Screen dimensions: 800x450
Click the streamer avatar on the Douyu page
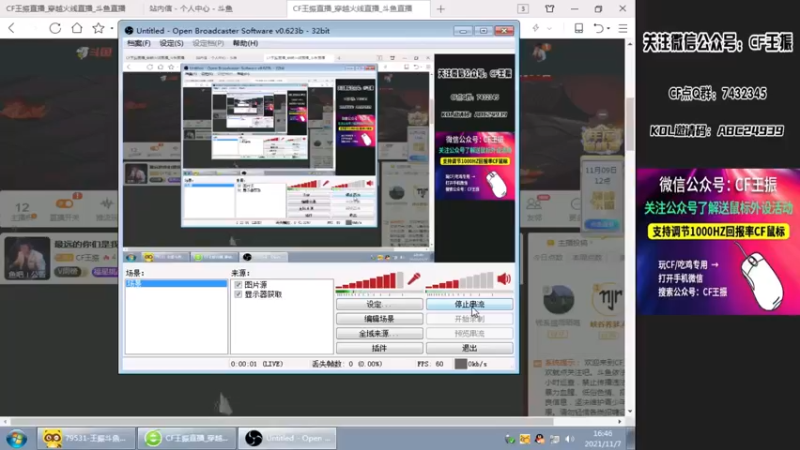pos(27,258)
